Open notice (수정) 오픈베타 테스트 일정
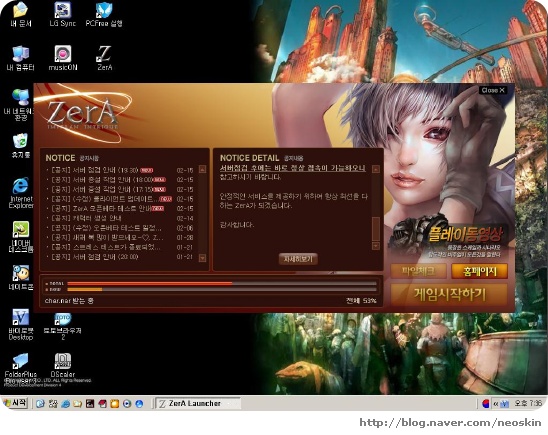The width and height of the screenshot is (548, 435). (x=106, y=228)
